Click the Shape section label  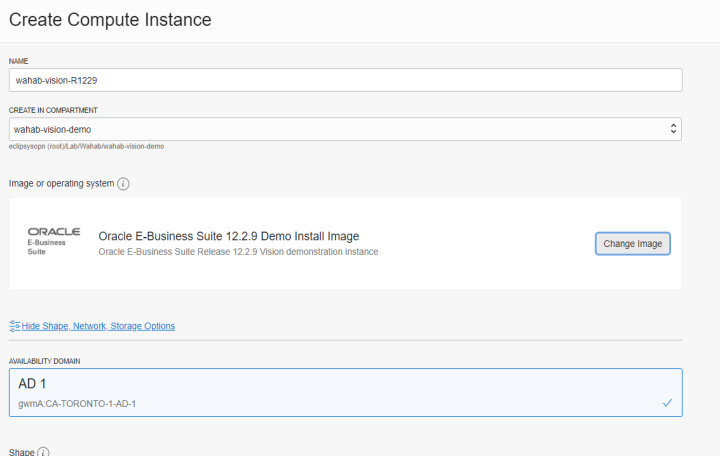(x=21, y=452)
